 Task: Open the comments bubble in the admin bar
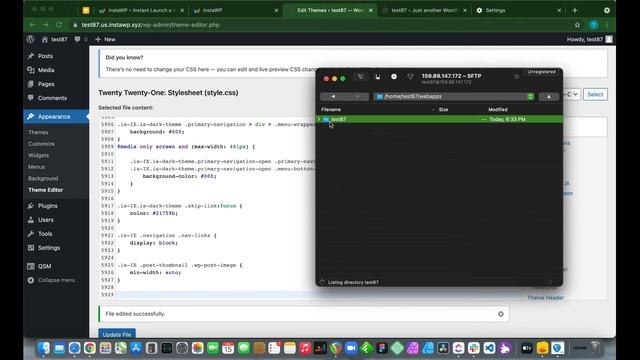81,39
